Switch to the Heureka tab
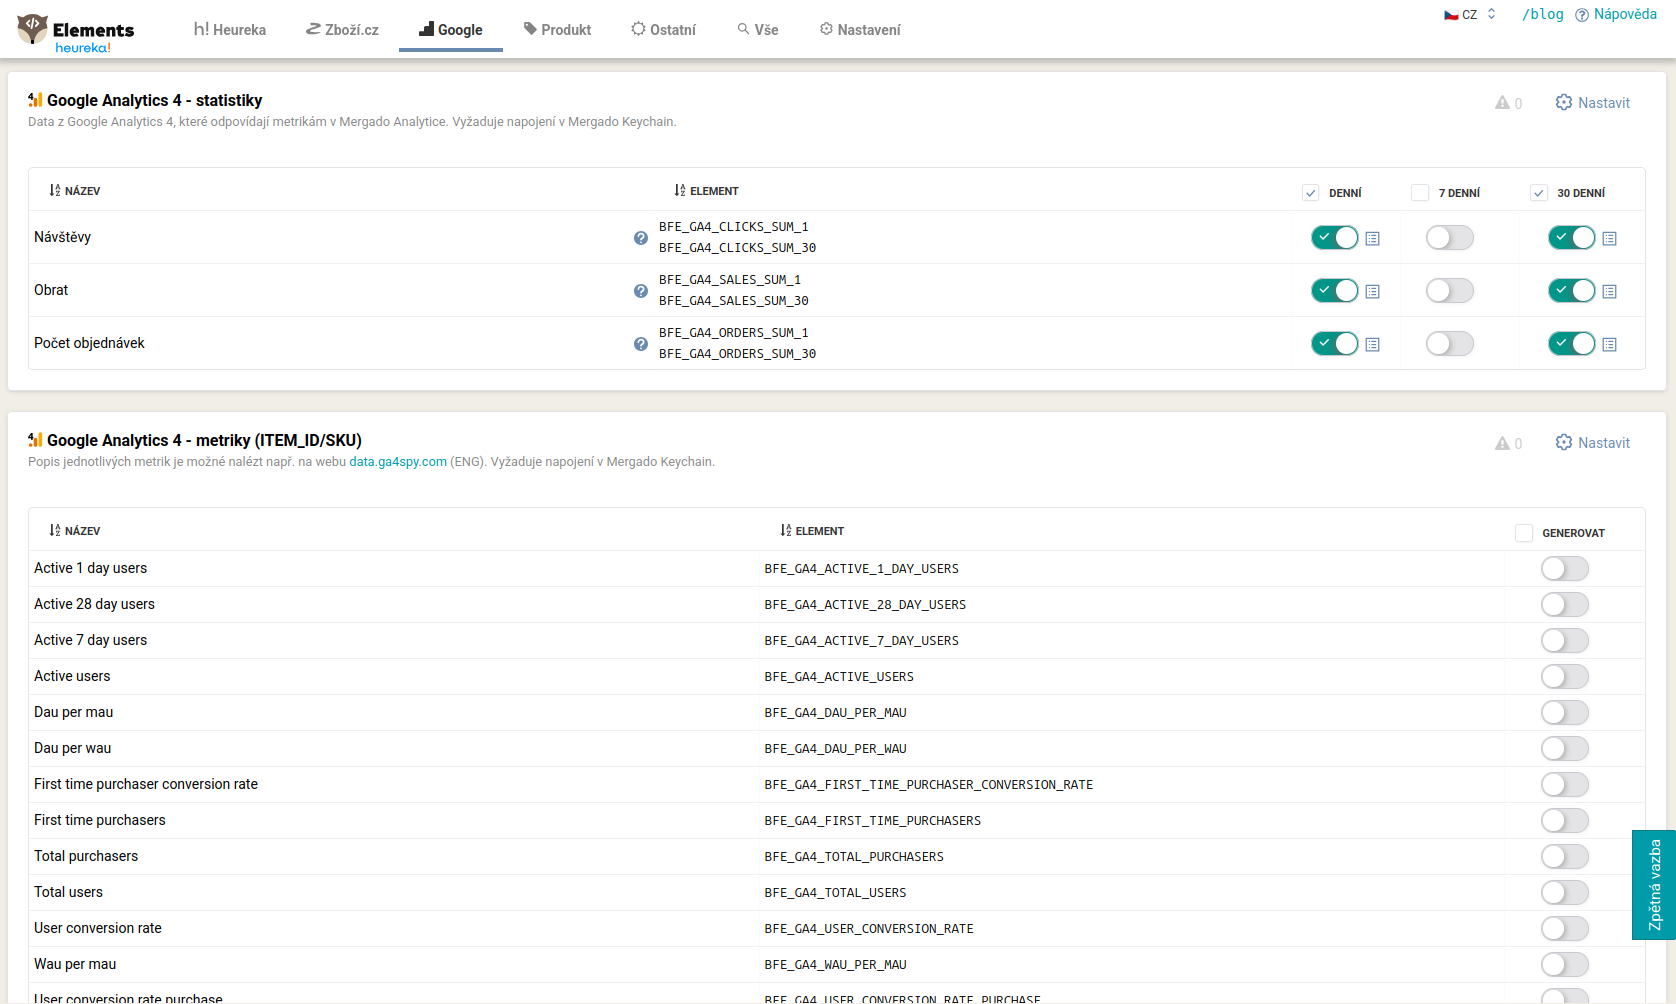The width and height of the screenshot is (1676, 1004). (x=230, y=30)
